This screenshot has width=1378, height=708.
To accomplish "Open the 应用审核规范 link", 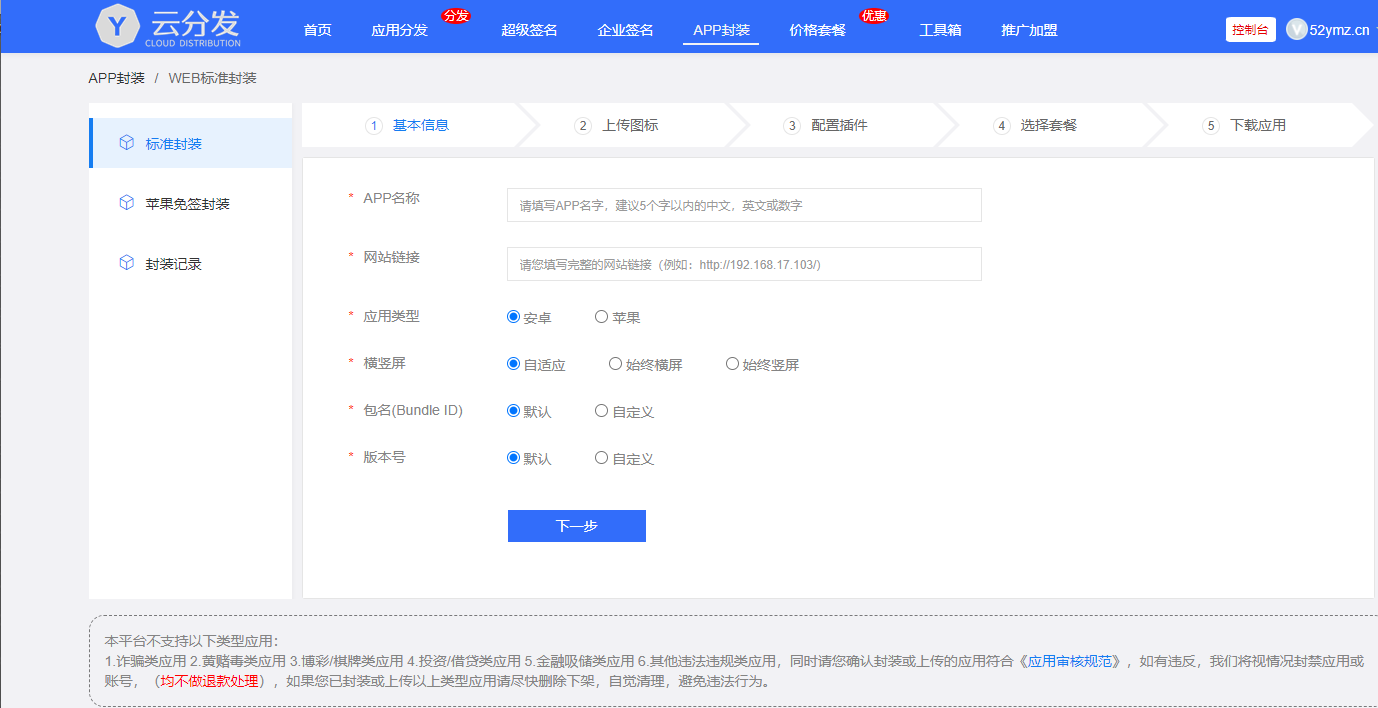I will pyautogui.click(x=1069, y=661).
